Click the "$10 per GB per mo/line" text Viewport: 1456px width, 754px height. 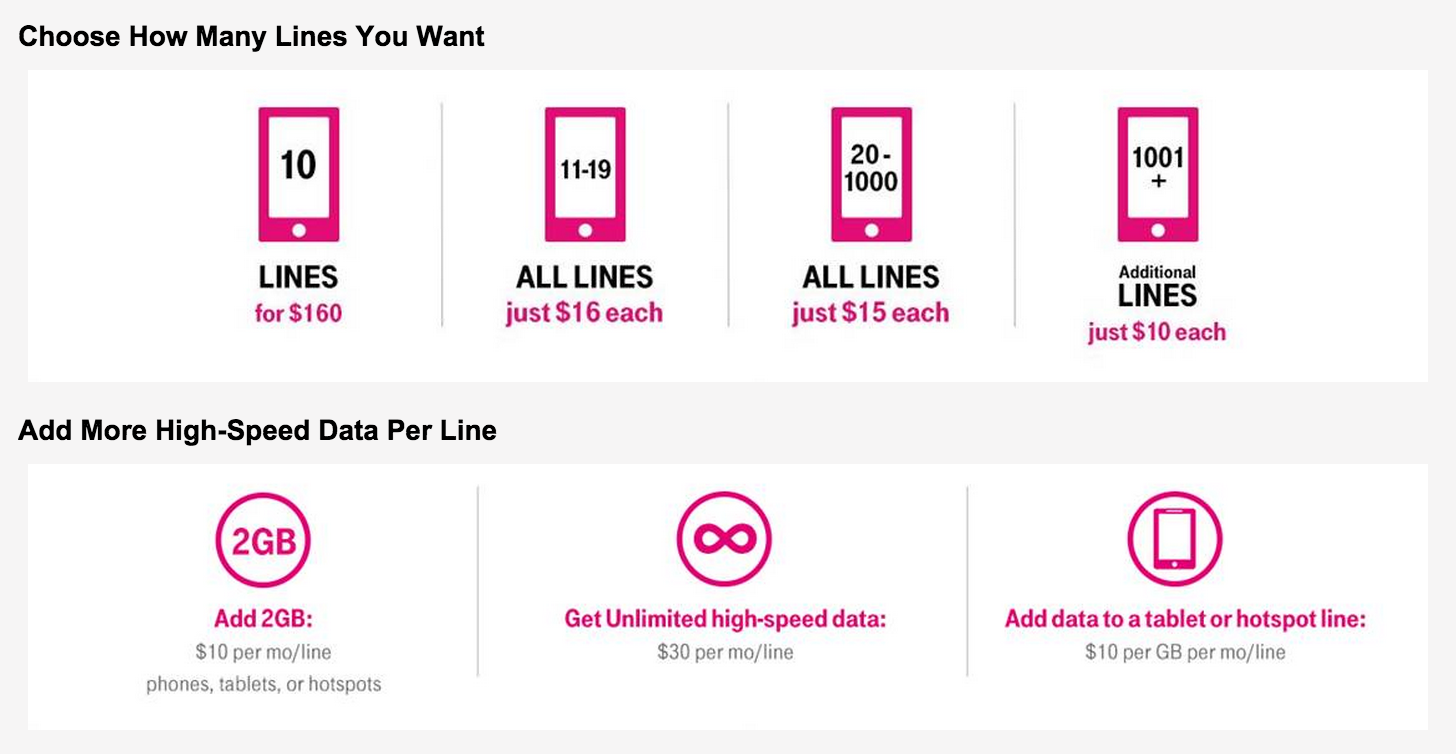pyautogui.click(x=1185, y=652)
